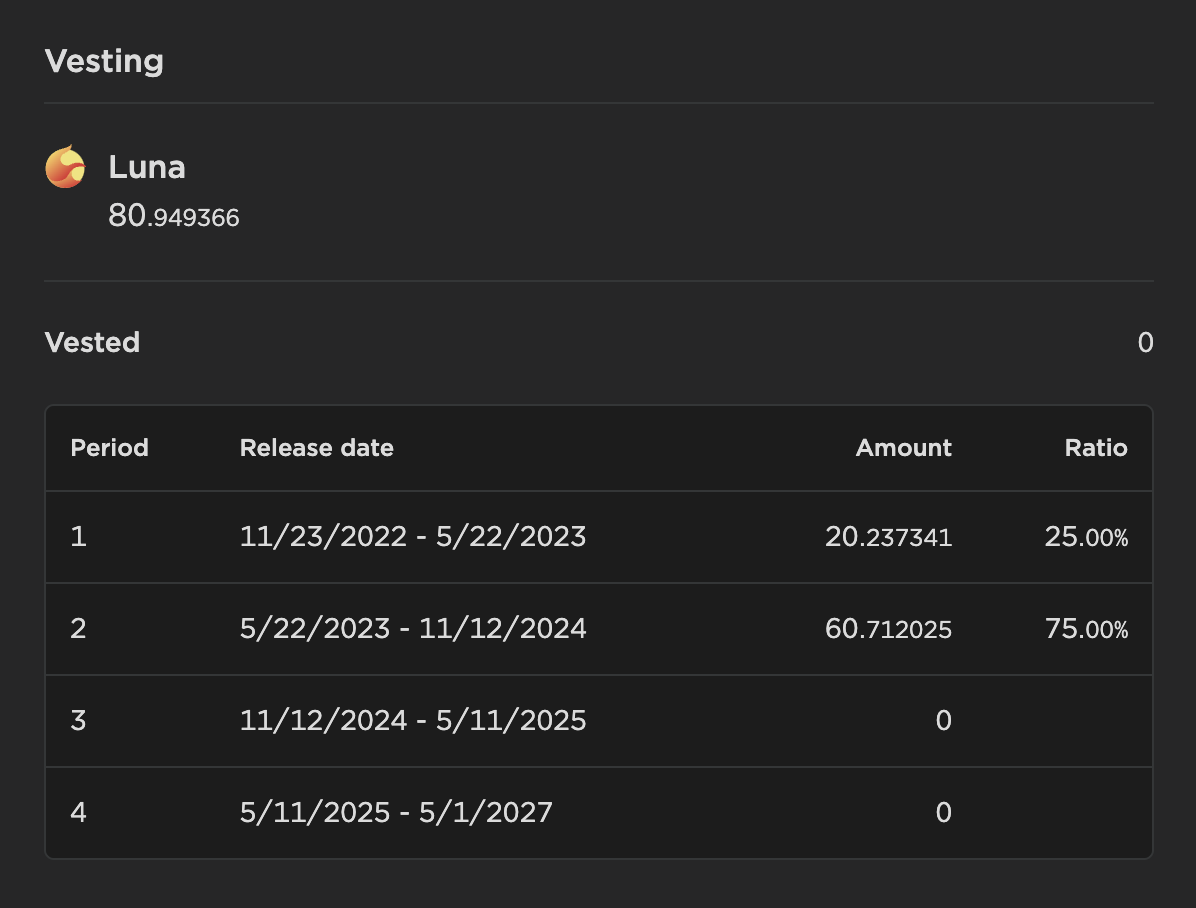Click the period 4 amount of 0

click(x=943, y=813)
